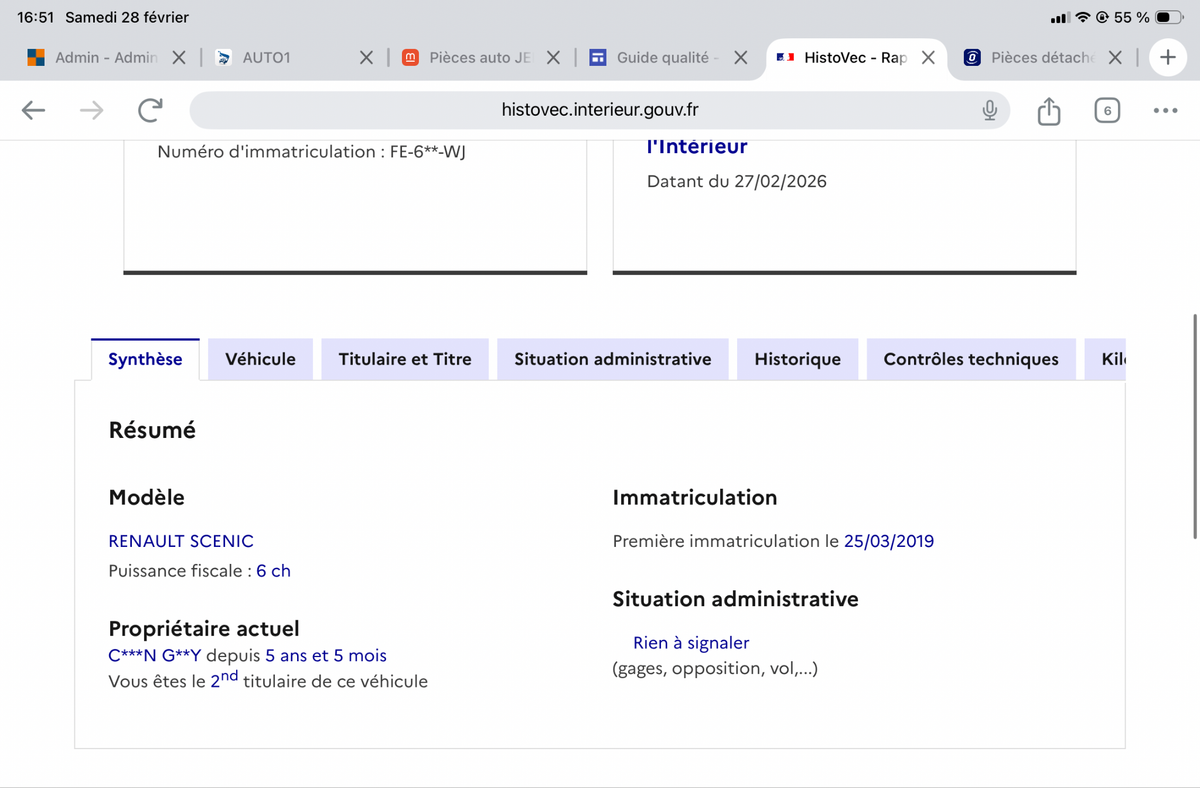Select the Titulaire et Titre tab
This screenshot has width=1200, height=788.
click(x=404, y=359)
